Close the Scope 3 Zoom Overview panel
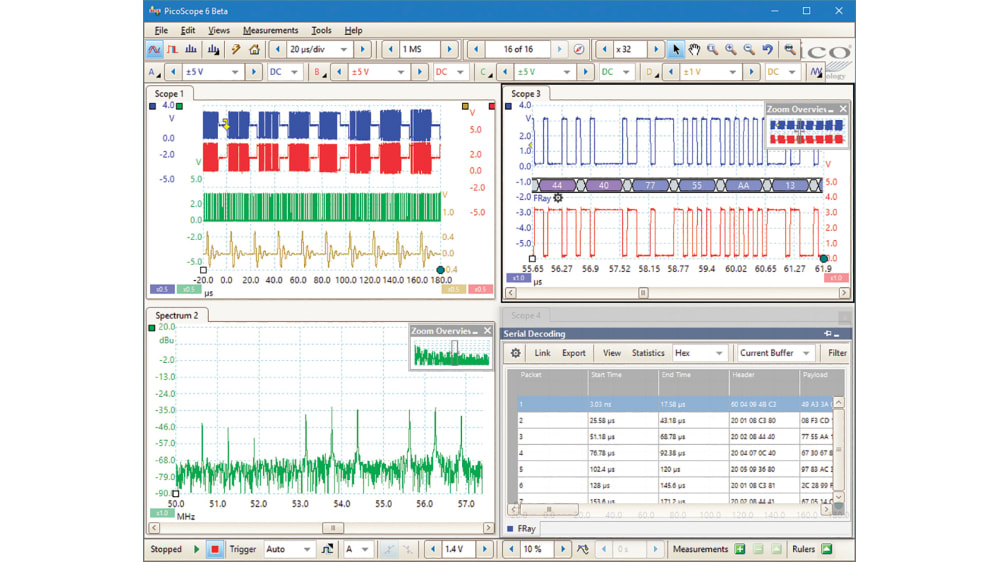Screen dimensions: 998x562 (x=843, y=109)
